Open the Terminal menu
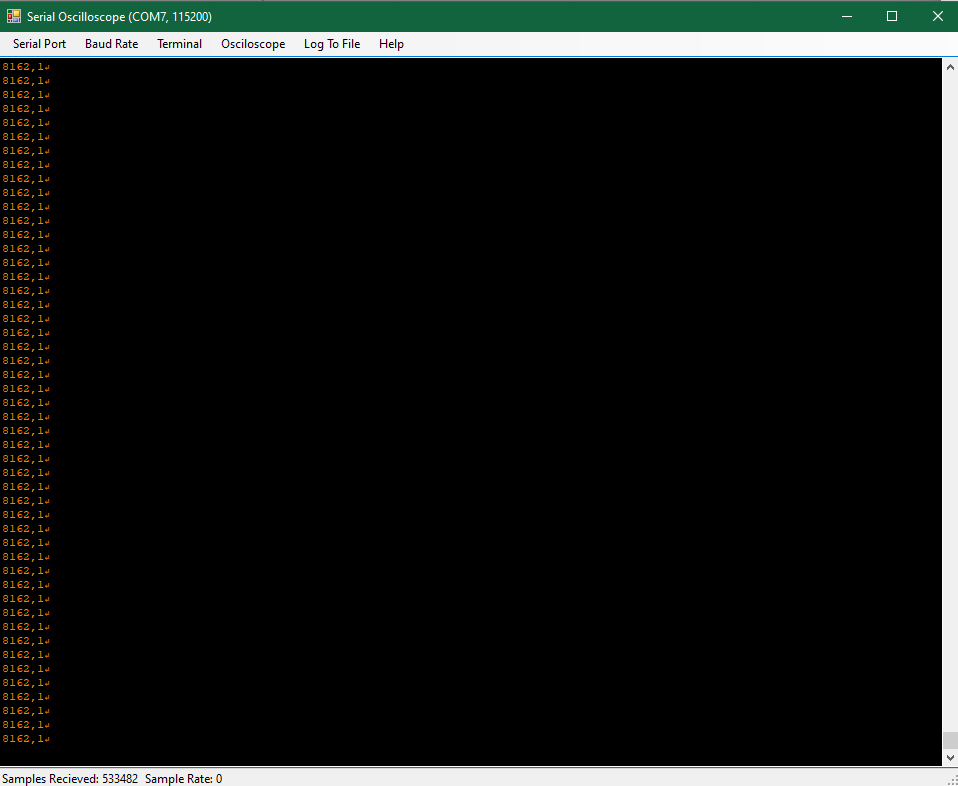This screenshot has width=958, height=786. pos(179,44)
